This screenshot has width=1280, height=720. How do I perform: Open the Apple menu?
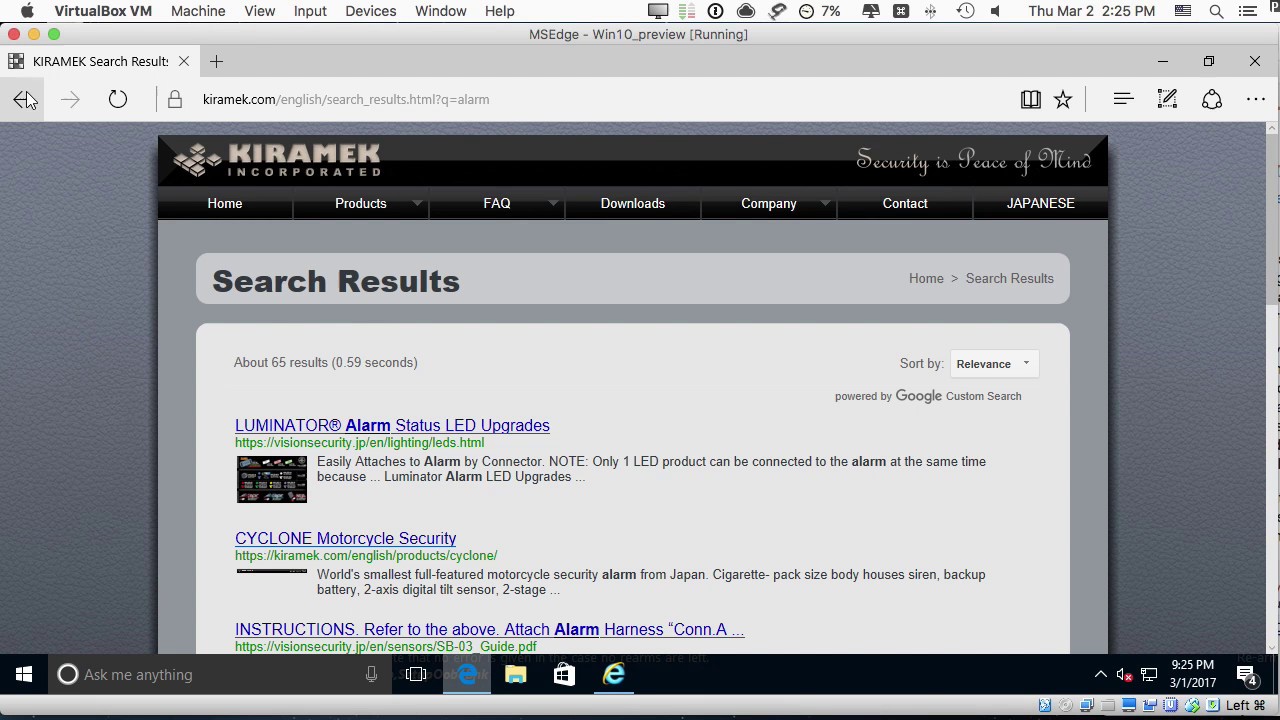[27, 11]
